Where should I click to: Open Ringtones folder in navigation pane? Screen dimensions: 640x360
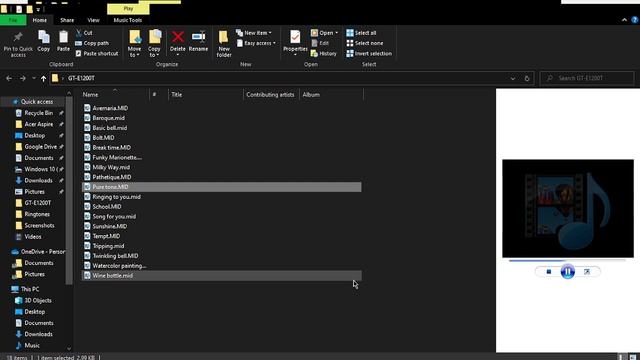(37, 214)
